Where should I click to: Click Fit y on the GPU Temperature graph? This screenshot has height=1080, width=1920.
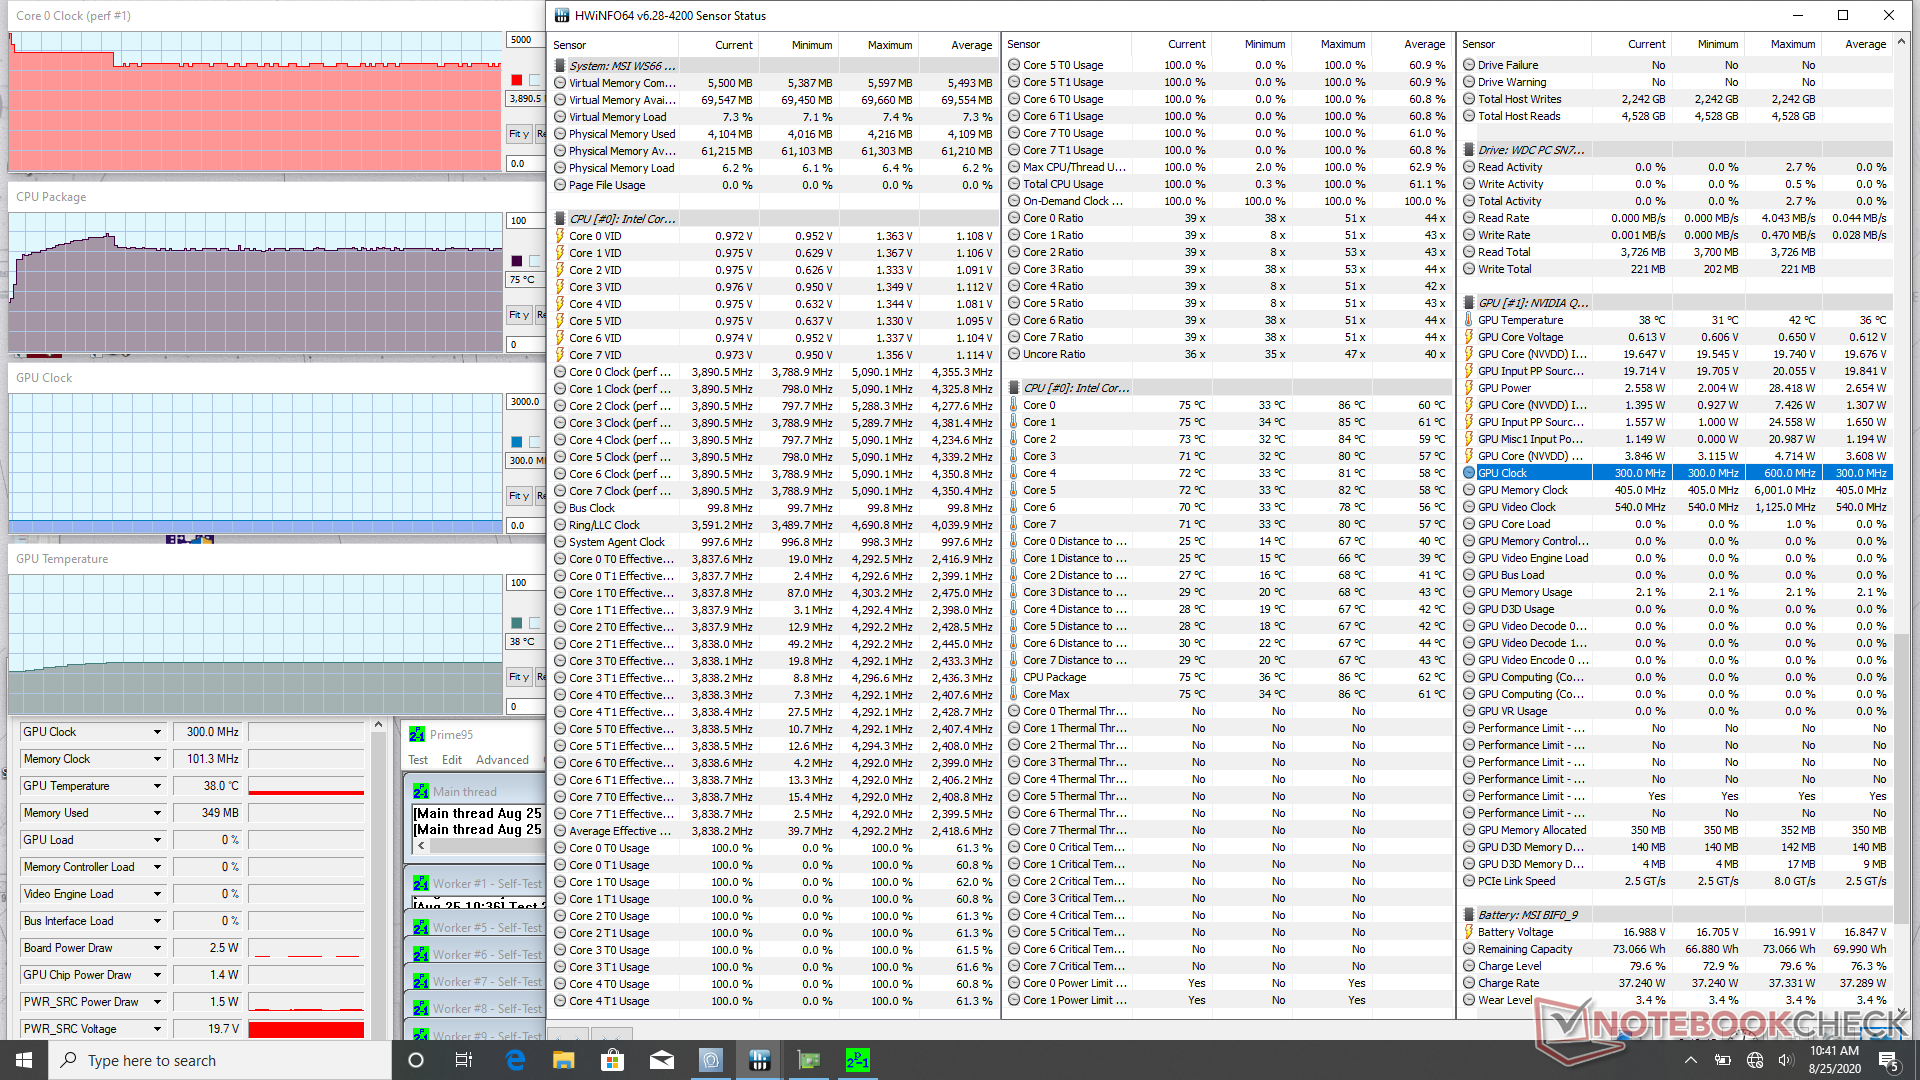click(x=518, y=677)
